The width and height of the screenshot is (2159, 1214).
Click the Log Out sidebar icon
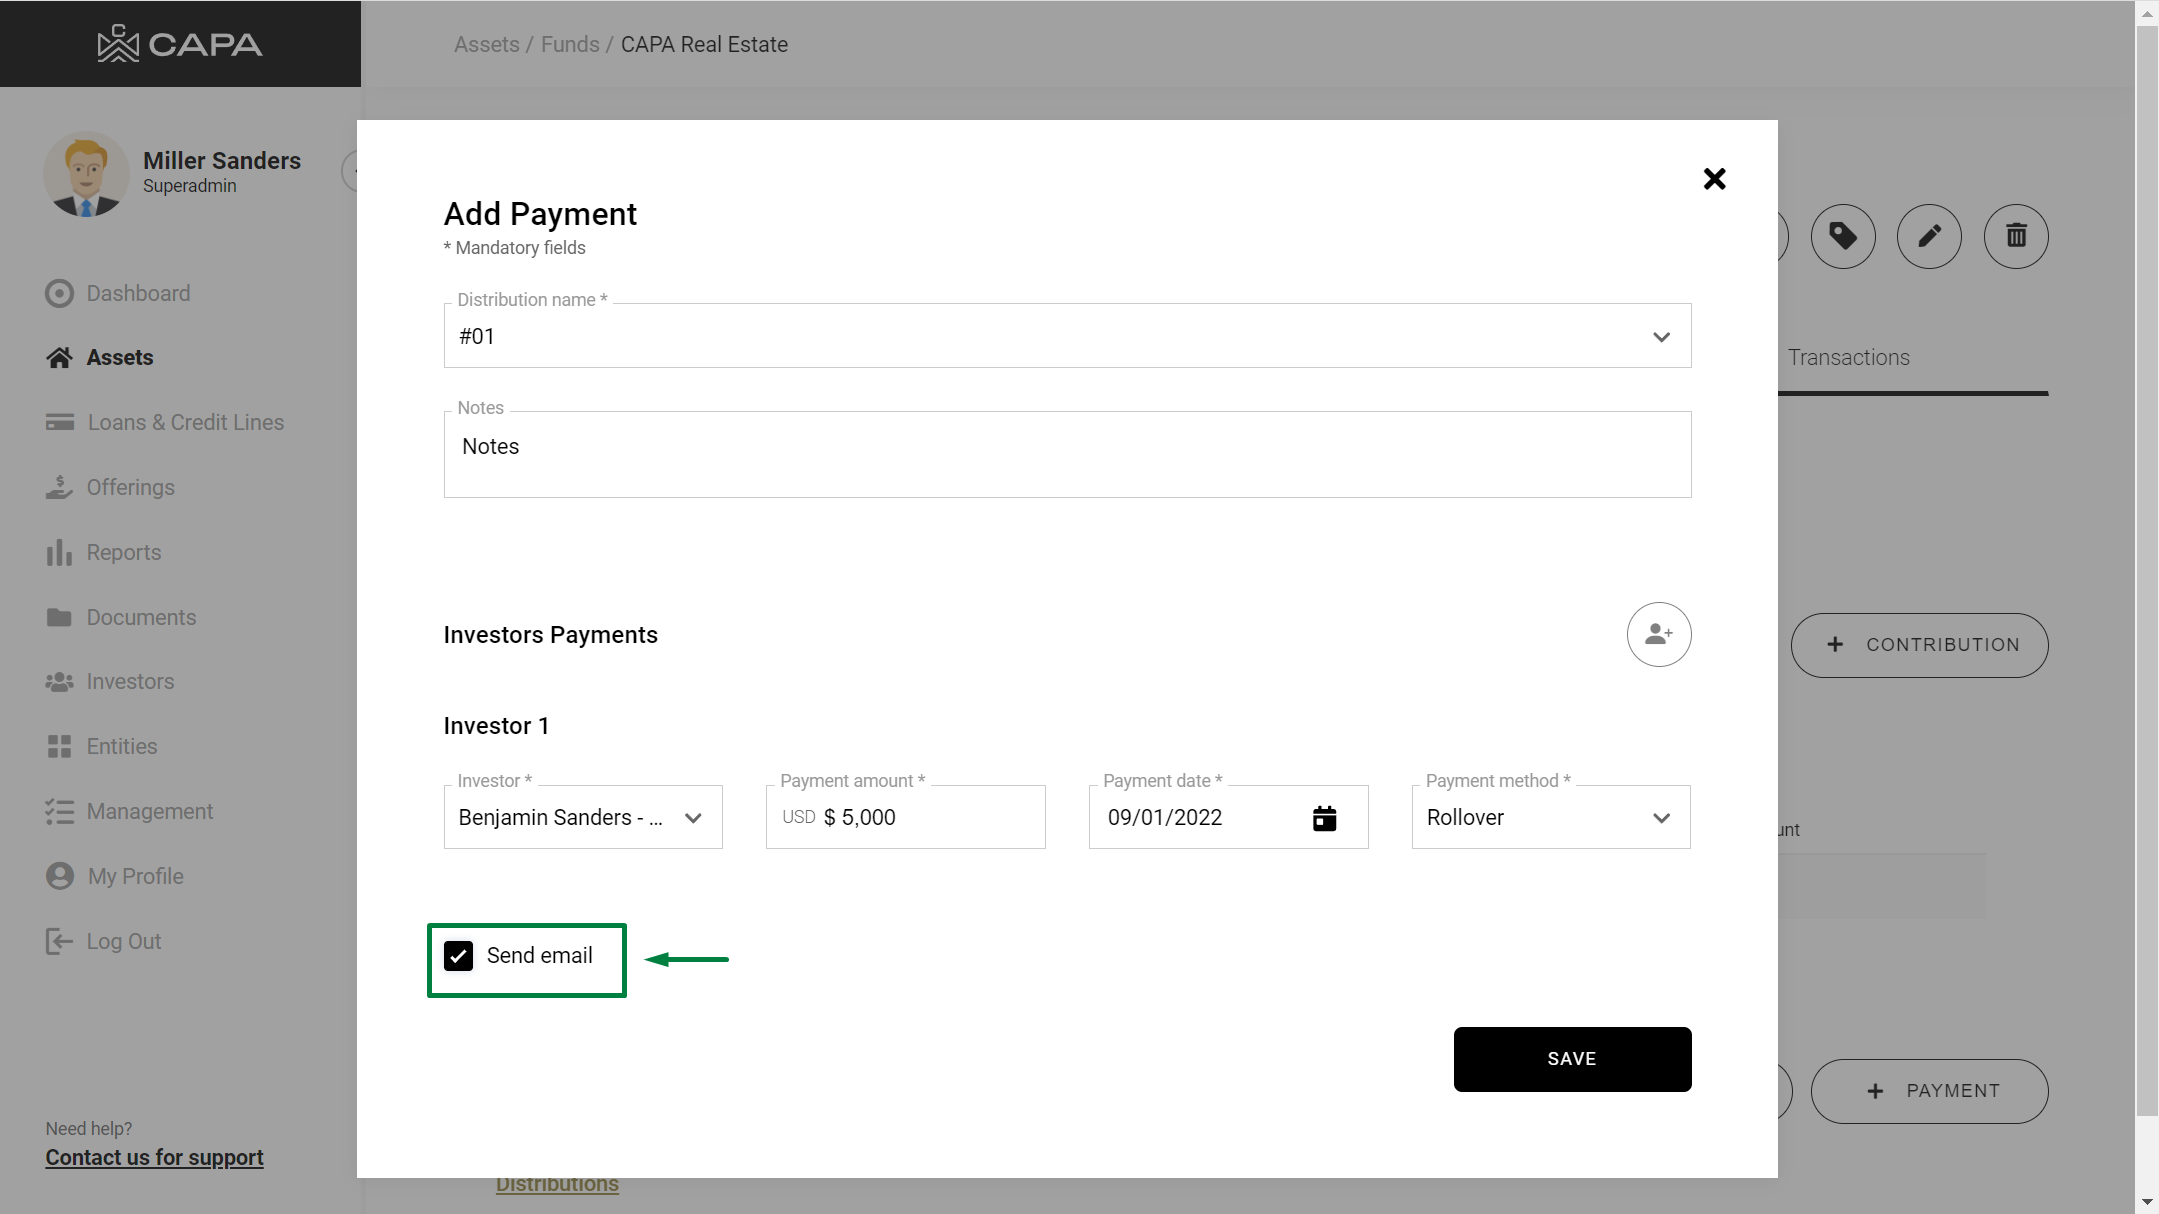tap(59, 941)
